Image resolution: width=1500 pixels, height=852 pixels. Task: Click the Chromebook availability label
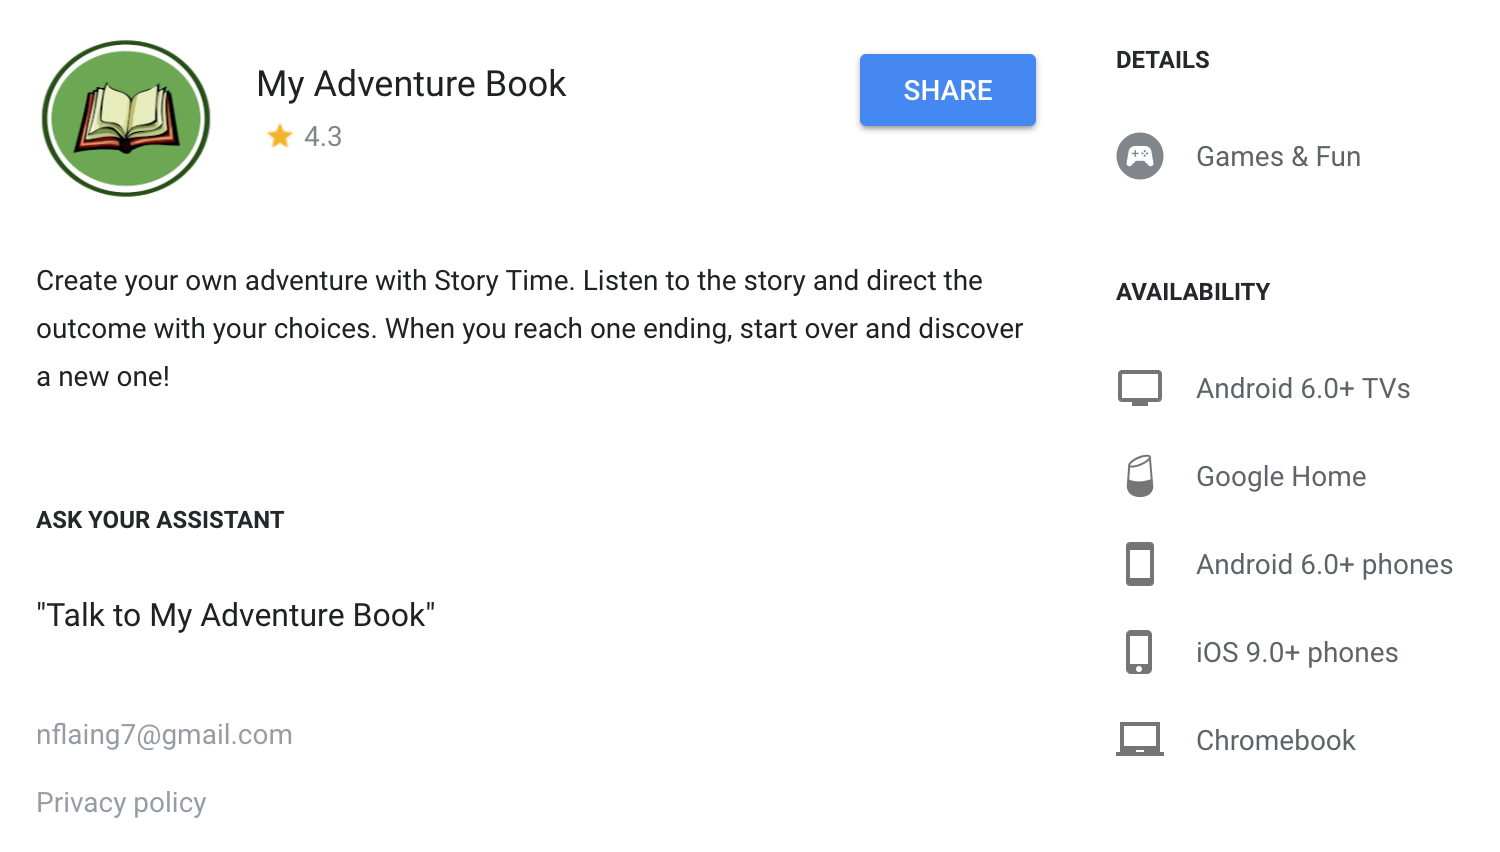pyautogui.click(x=1275, y=740)
